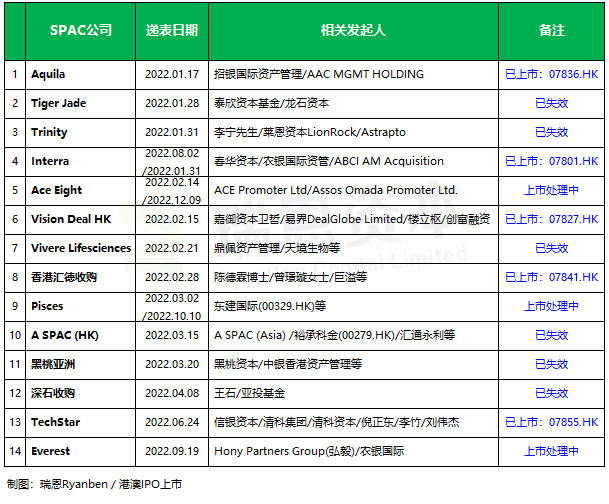
Task: Click 上市处理中 in the Everest row
Action: point(552,451)
